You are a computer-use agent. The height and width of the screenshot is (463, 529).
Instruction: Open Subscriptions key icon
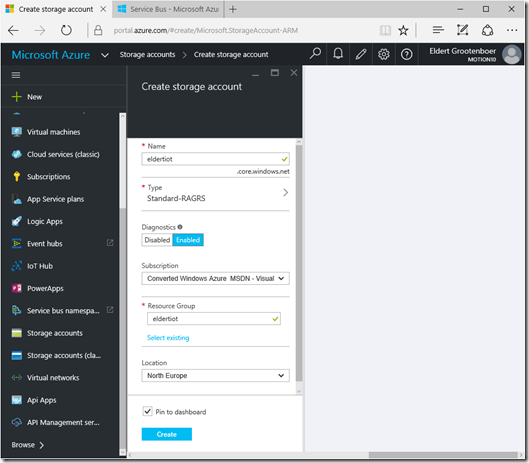pos(17,176)
